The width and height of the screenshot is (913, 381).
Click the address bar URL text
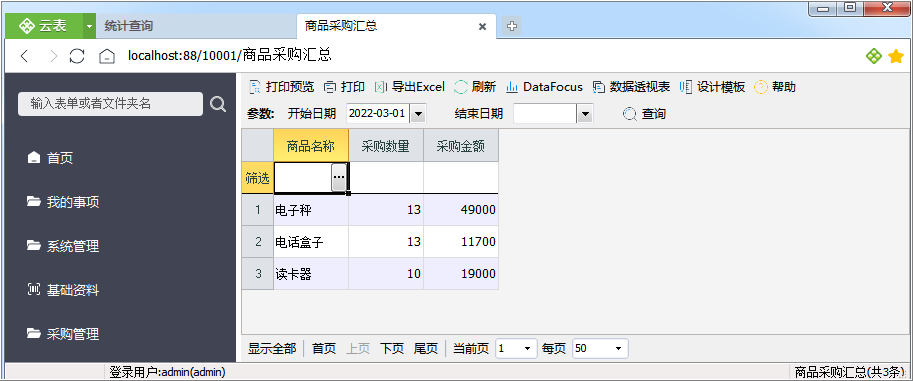pyautogui.click(x=229, y=55)
